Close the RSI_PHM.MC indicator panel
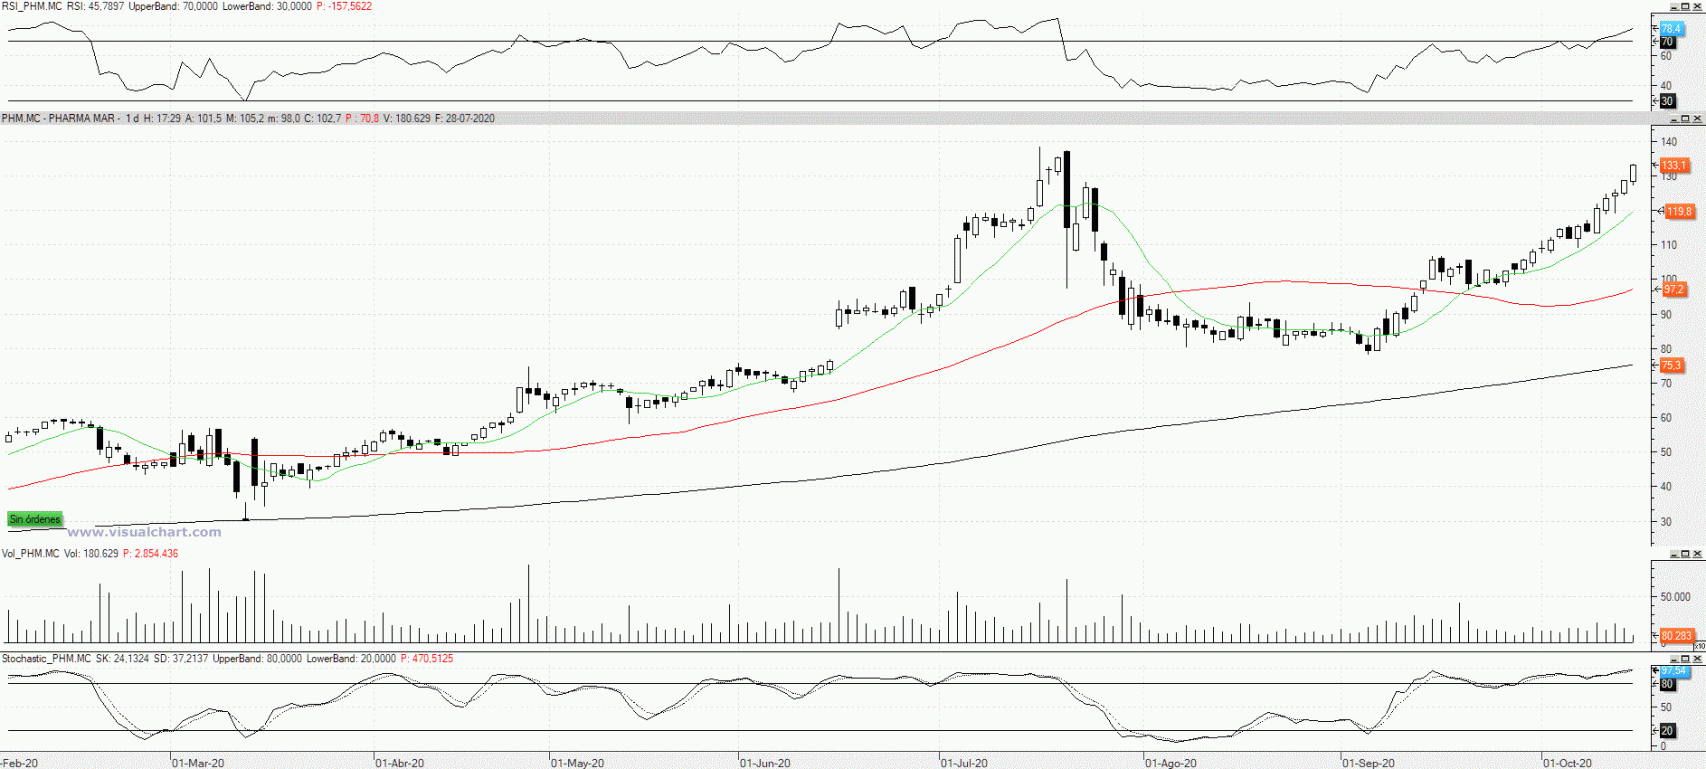This screenshot has height=769, width=1706. [x=1697, y=7]
